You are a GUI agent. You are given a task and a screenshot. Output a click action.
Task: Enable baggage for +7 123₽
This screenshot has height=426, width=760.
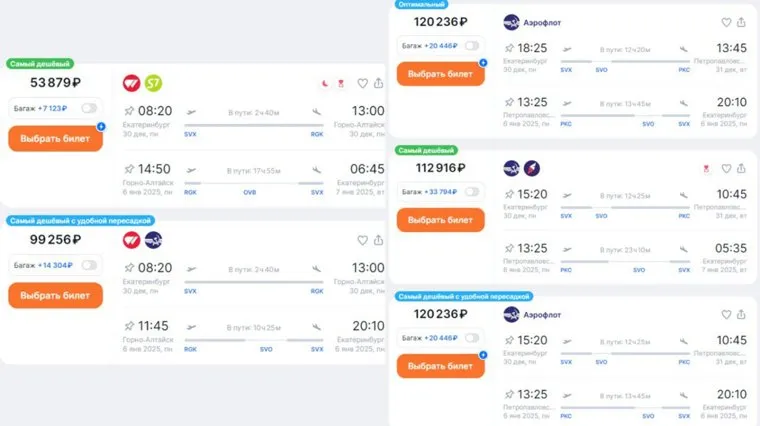coord(89,108)
